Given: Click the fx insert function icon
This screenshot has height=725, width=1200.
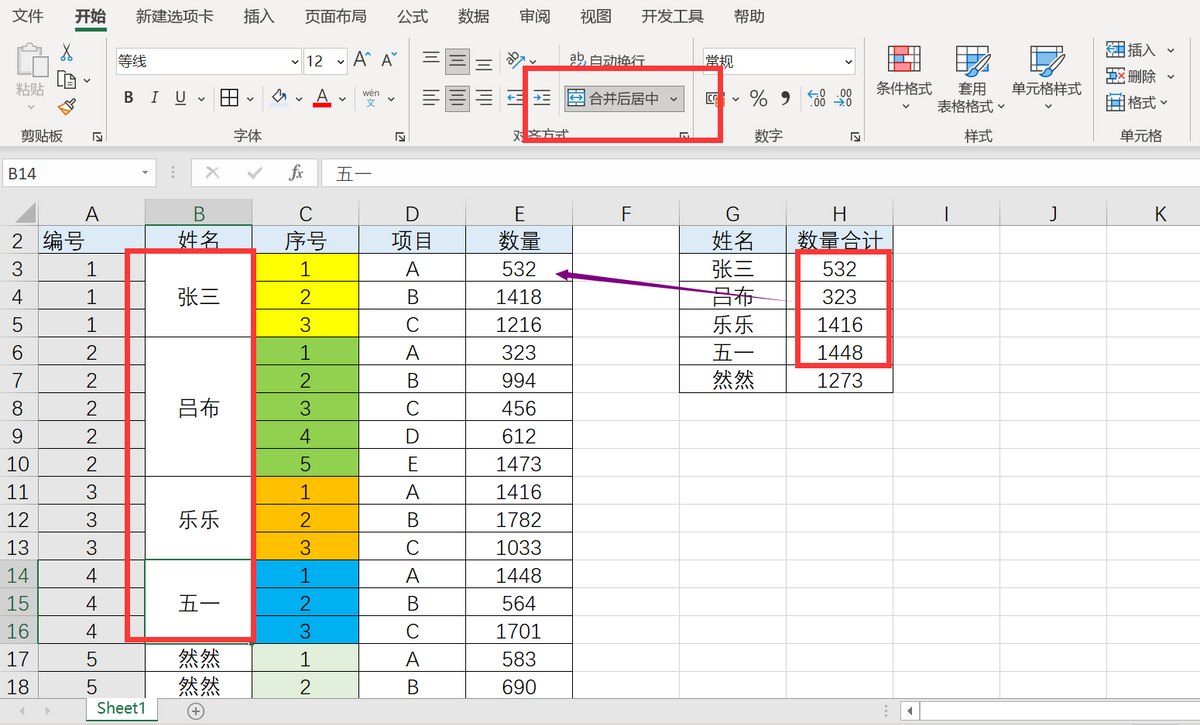Looking at the screenshot, I should coord(296,173).
